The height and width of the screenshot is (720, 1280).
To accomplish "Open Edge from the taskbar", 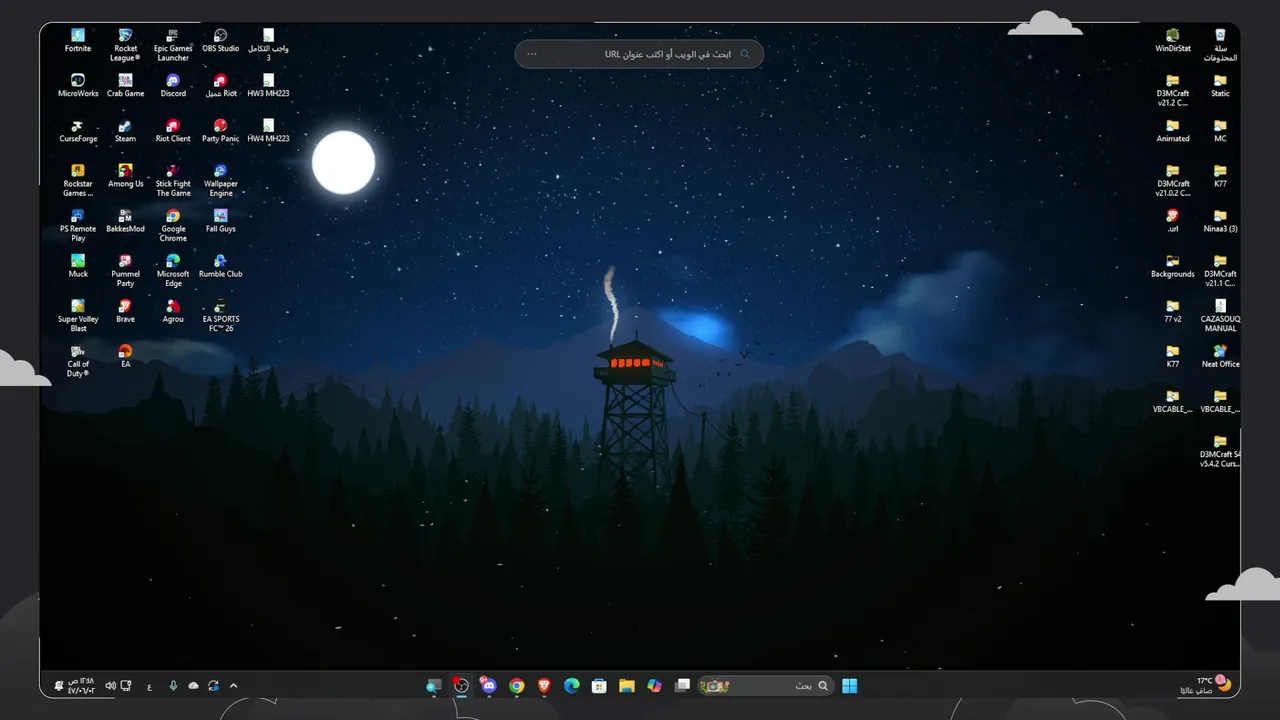I will point(571,686).
